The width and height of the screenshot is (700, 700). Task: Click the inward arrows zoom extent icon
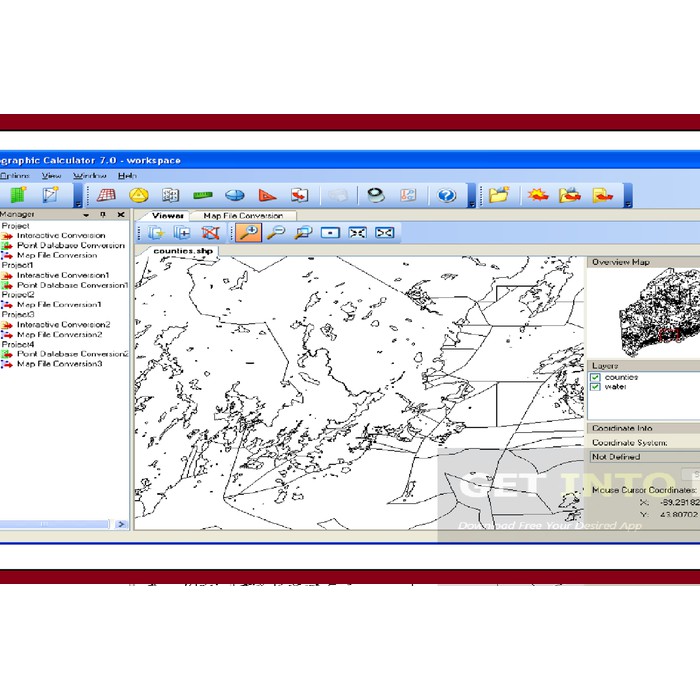(x=358, y=233)
